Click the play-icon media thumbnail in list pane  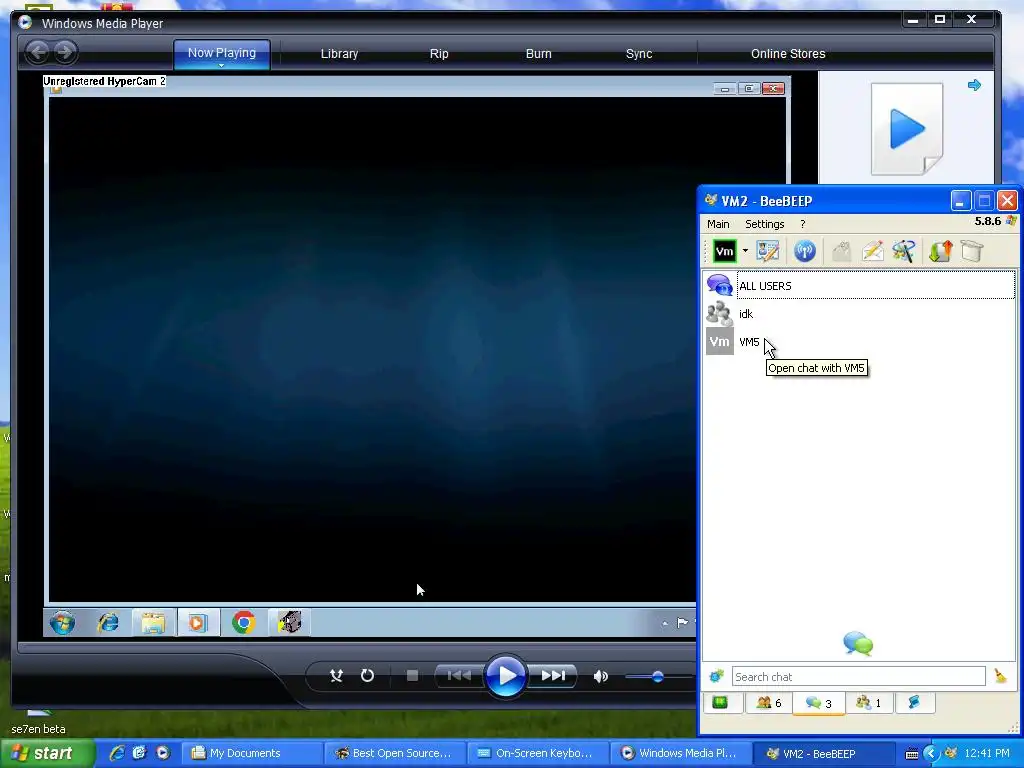click(x=906, y=129)
